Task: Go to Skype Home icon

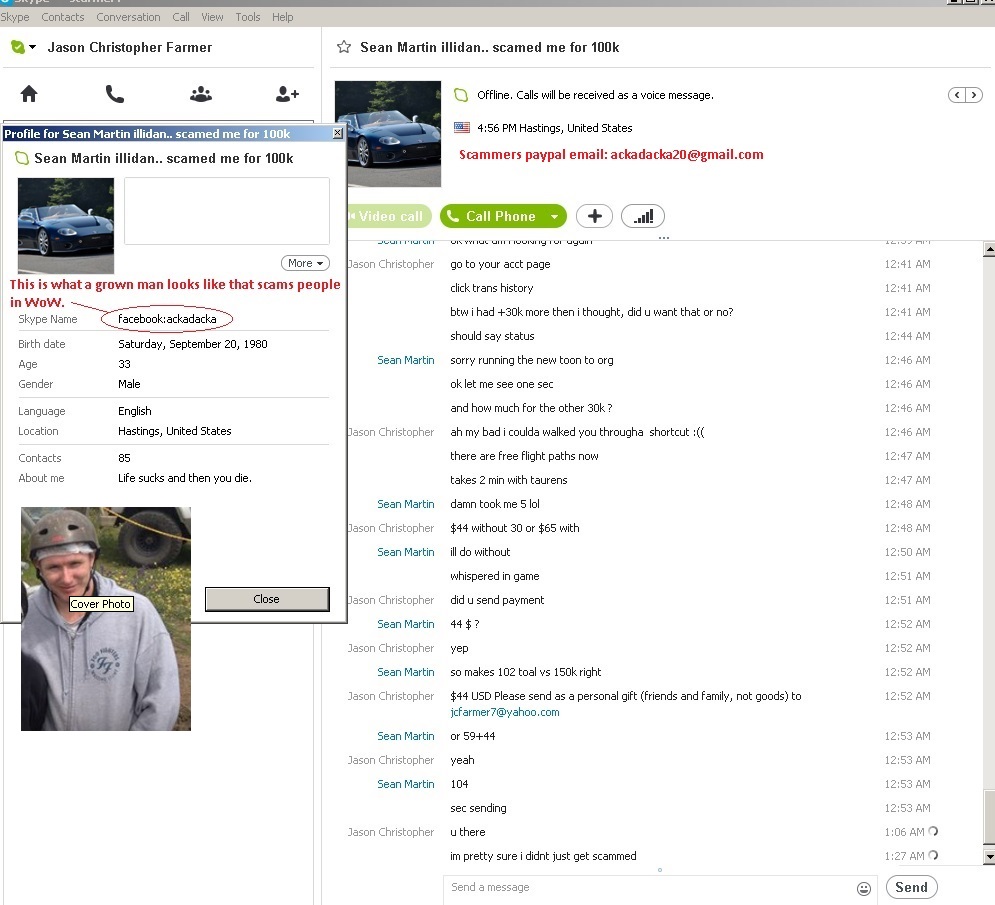Action: [29, 94]
